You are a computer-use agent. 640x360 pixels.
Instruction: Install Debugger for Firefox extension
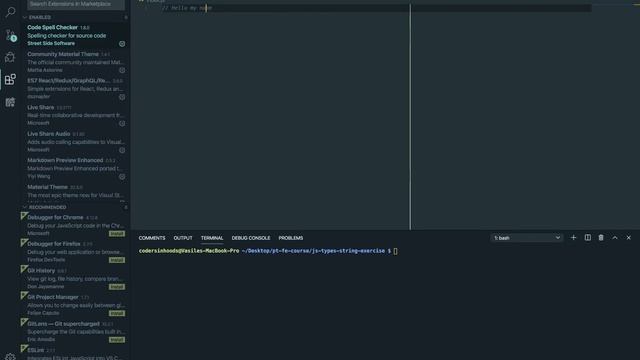117,260
